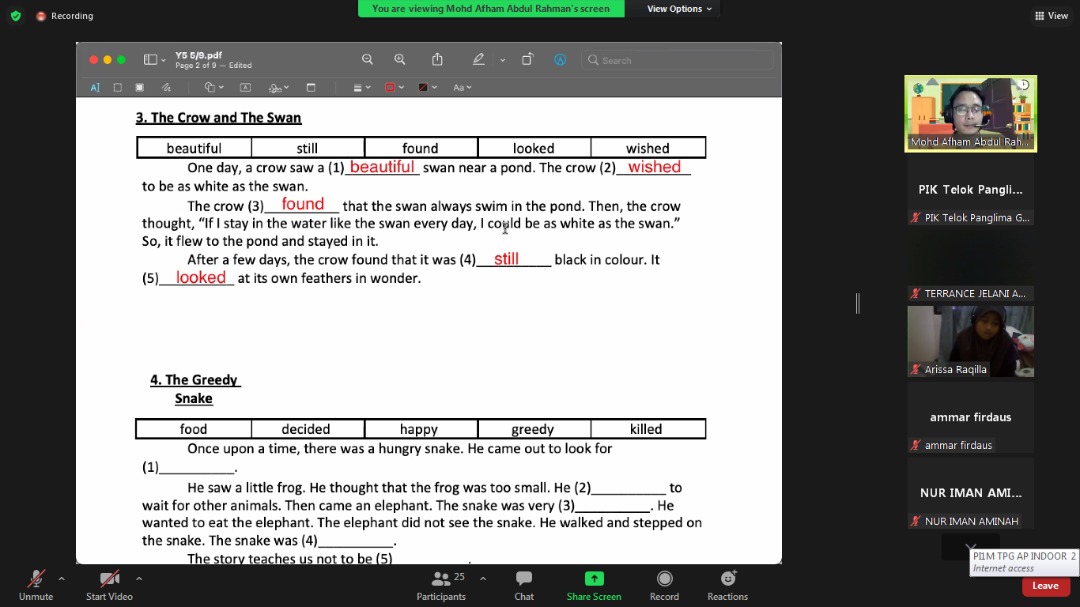Screen dimensions: 1080x607
Task: Open the Fill Color swatch
Action: coord(428,88)
